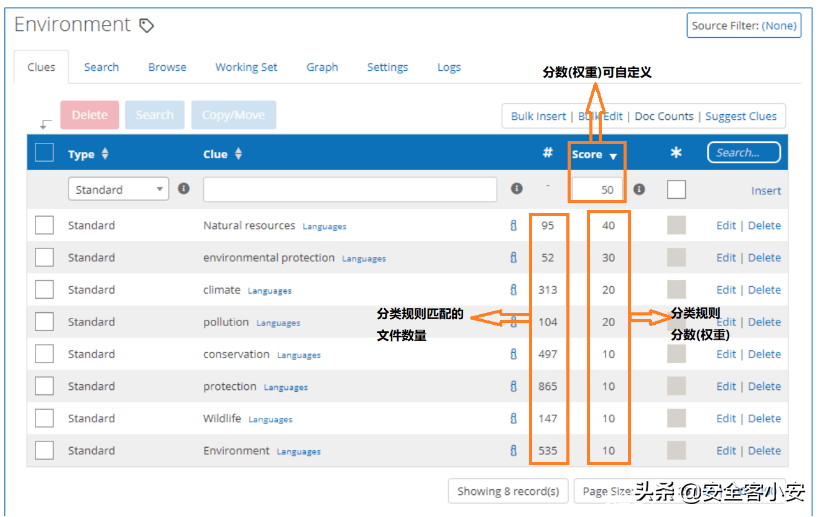This screenshot has height=517, width=820.
Task: Expand Languages for protection clue
Action: click(x=286, y=387)
